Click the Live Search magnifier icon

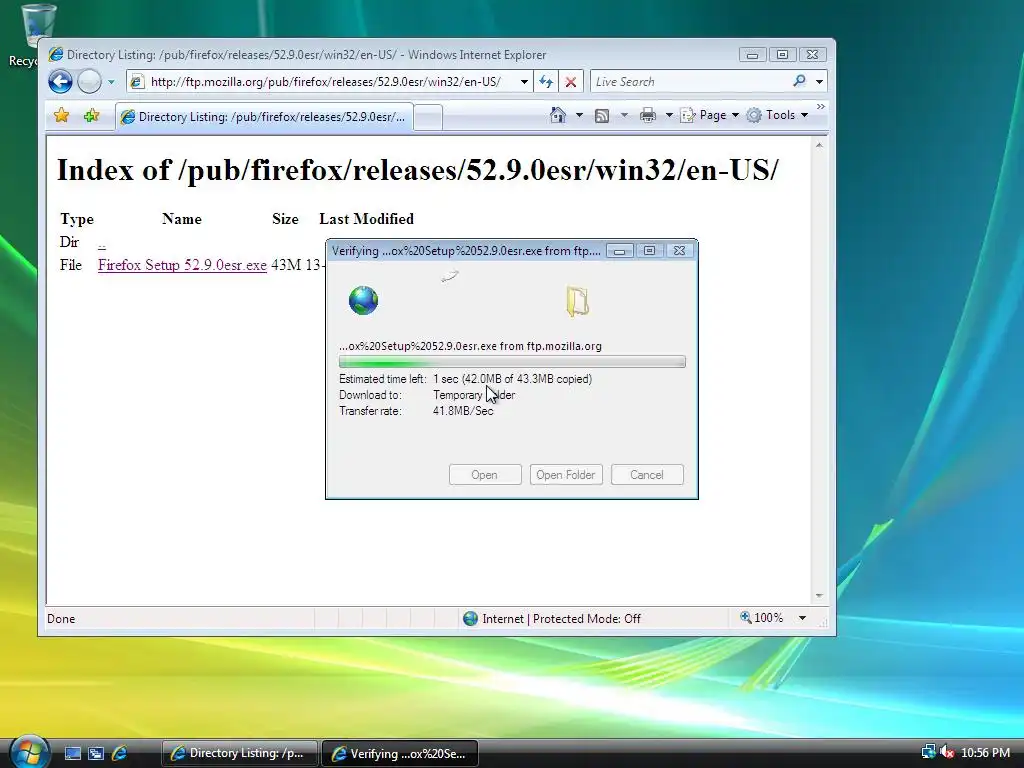799,81
